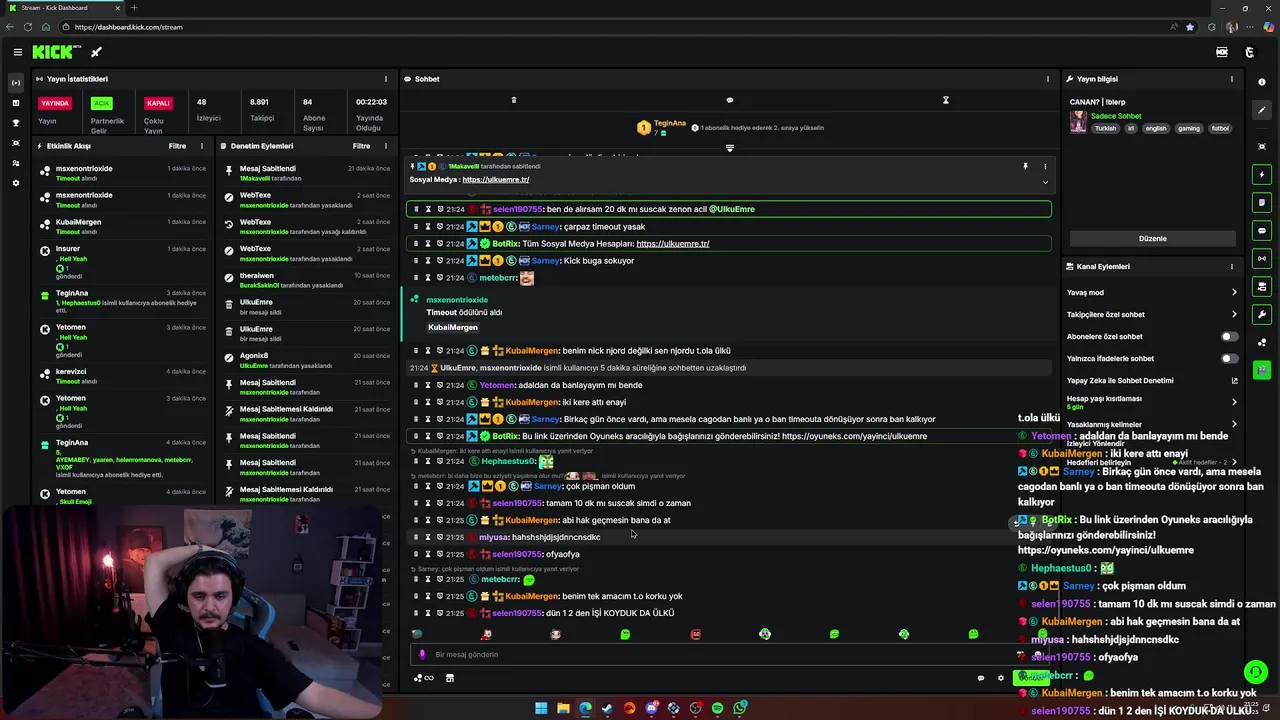Open three-dot menu of pinned message
This screenshot has height=720, width=1280.
point(1045,167)
